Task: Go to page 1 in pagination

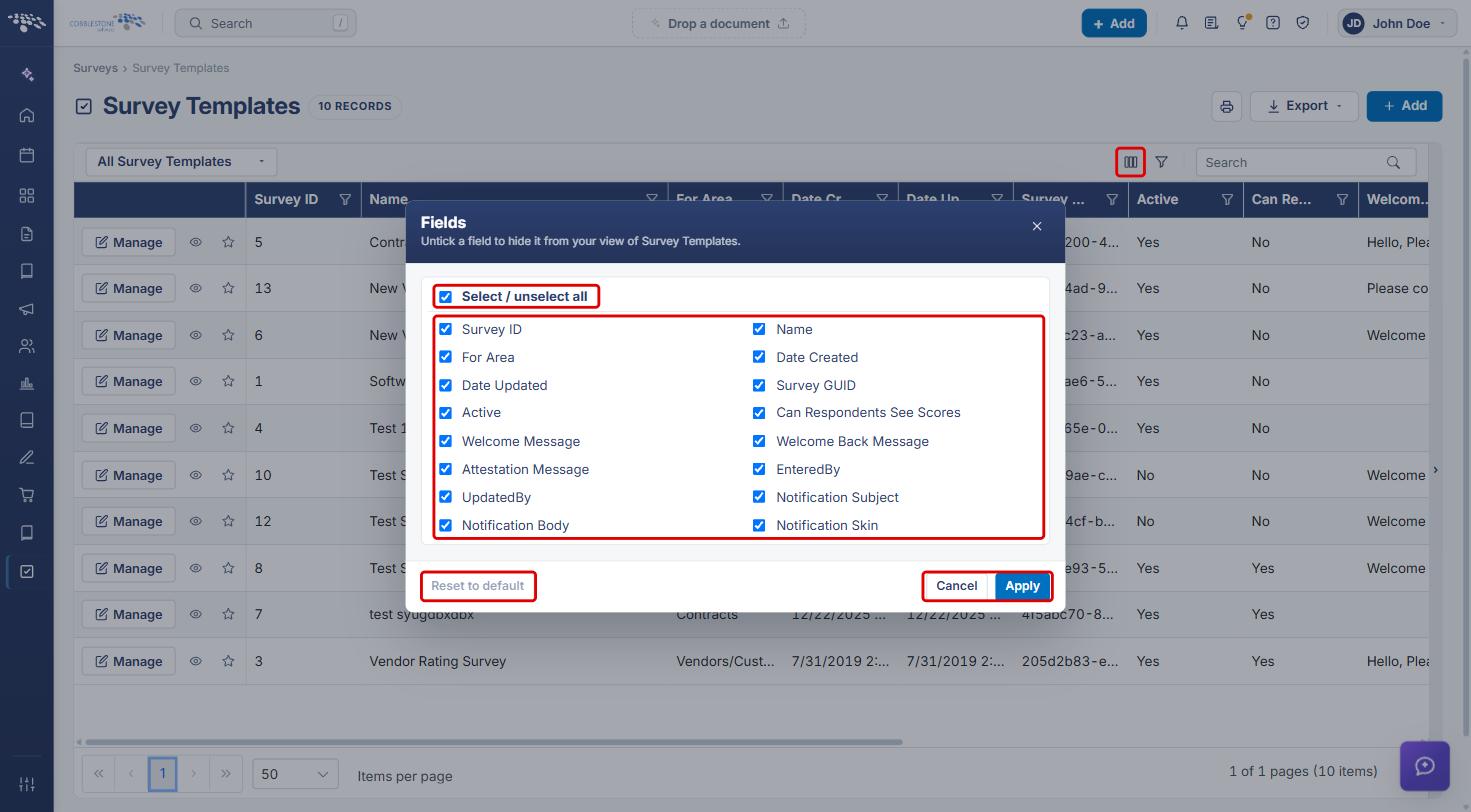Action: click(x=163, y=773)
